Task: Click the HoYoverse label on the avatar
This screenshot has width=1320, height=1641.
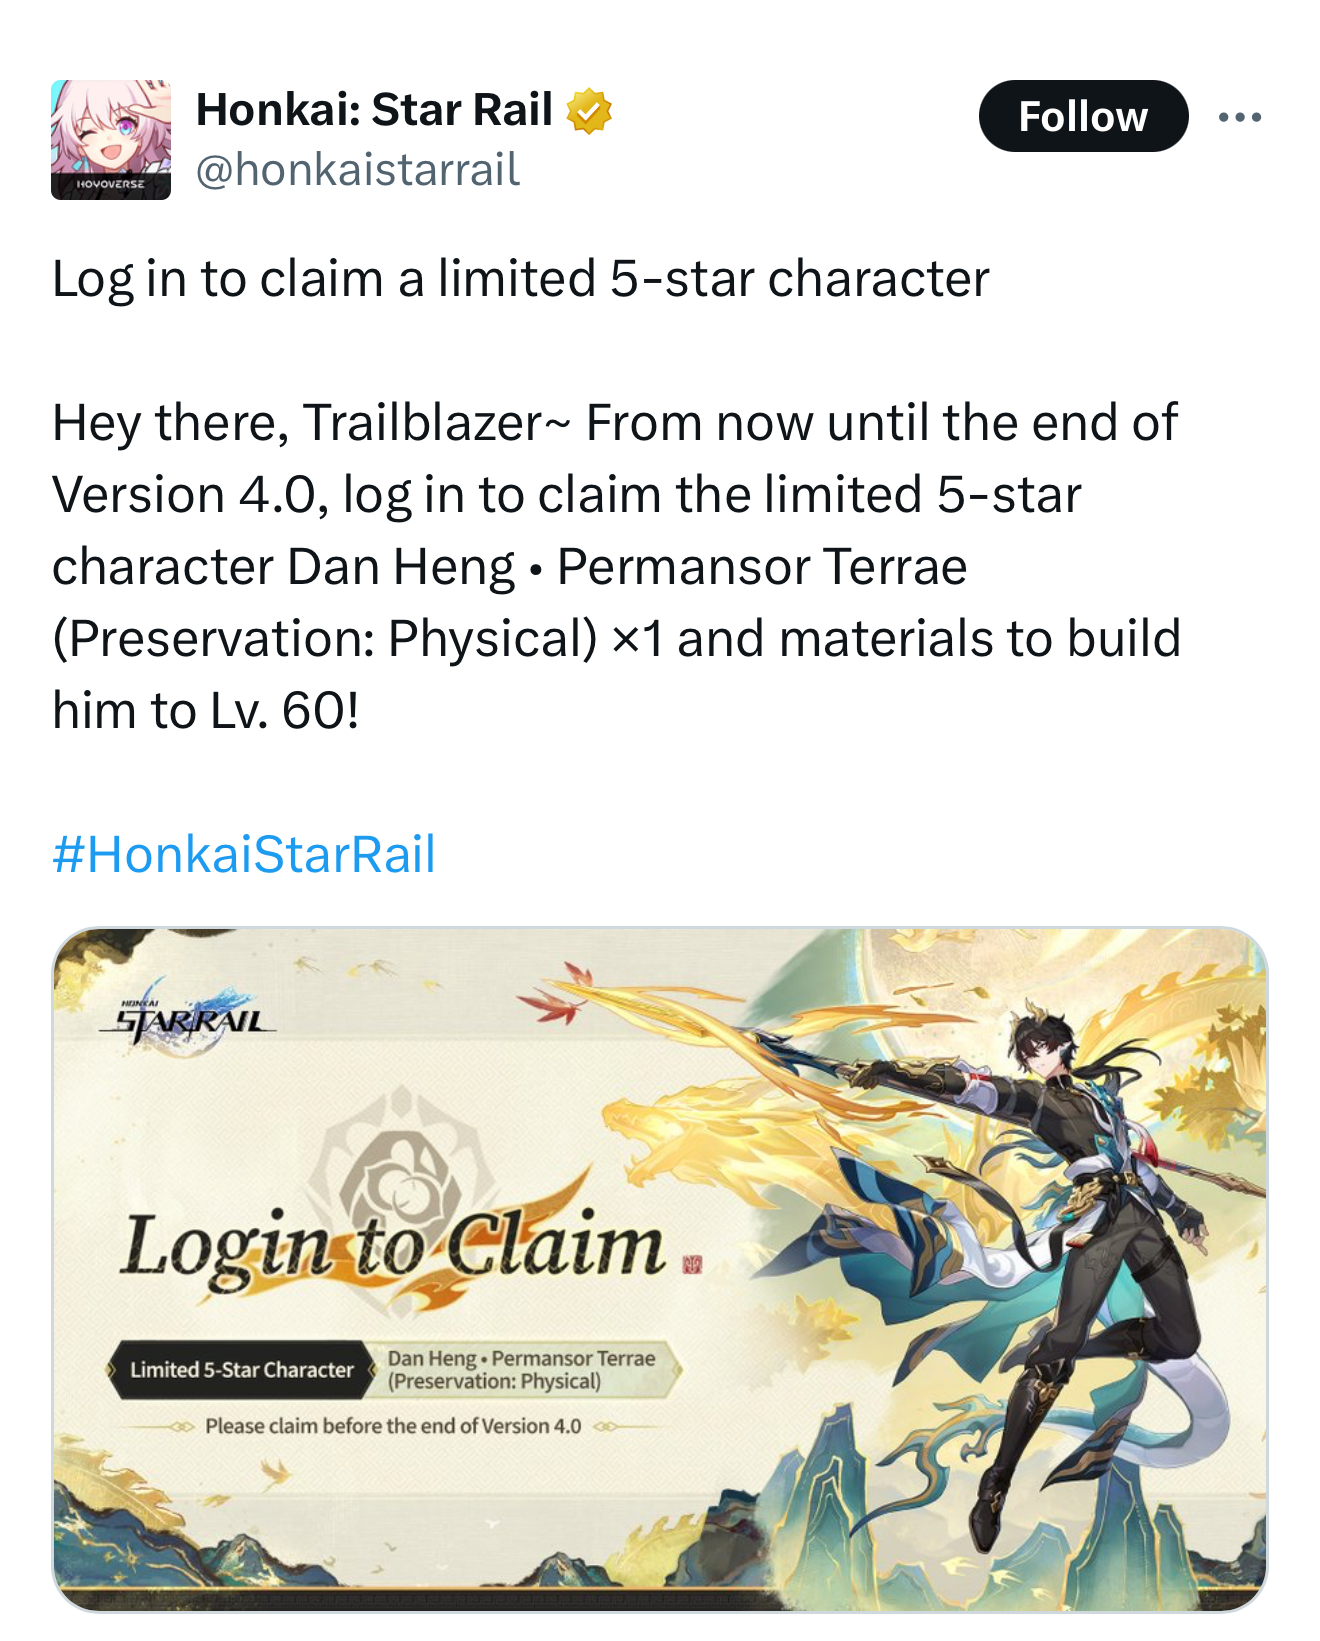Action: pos(111,185)
